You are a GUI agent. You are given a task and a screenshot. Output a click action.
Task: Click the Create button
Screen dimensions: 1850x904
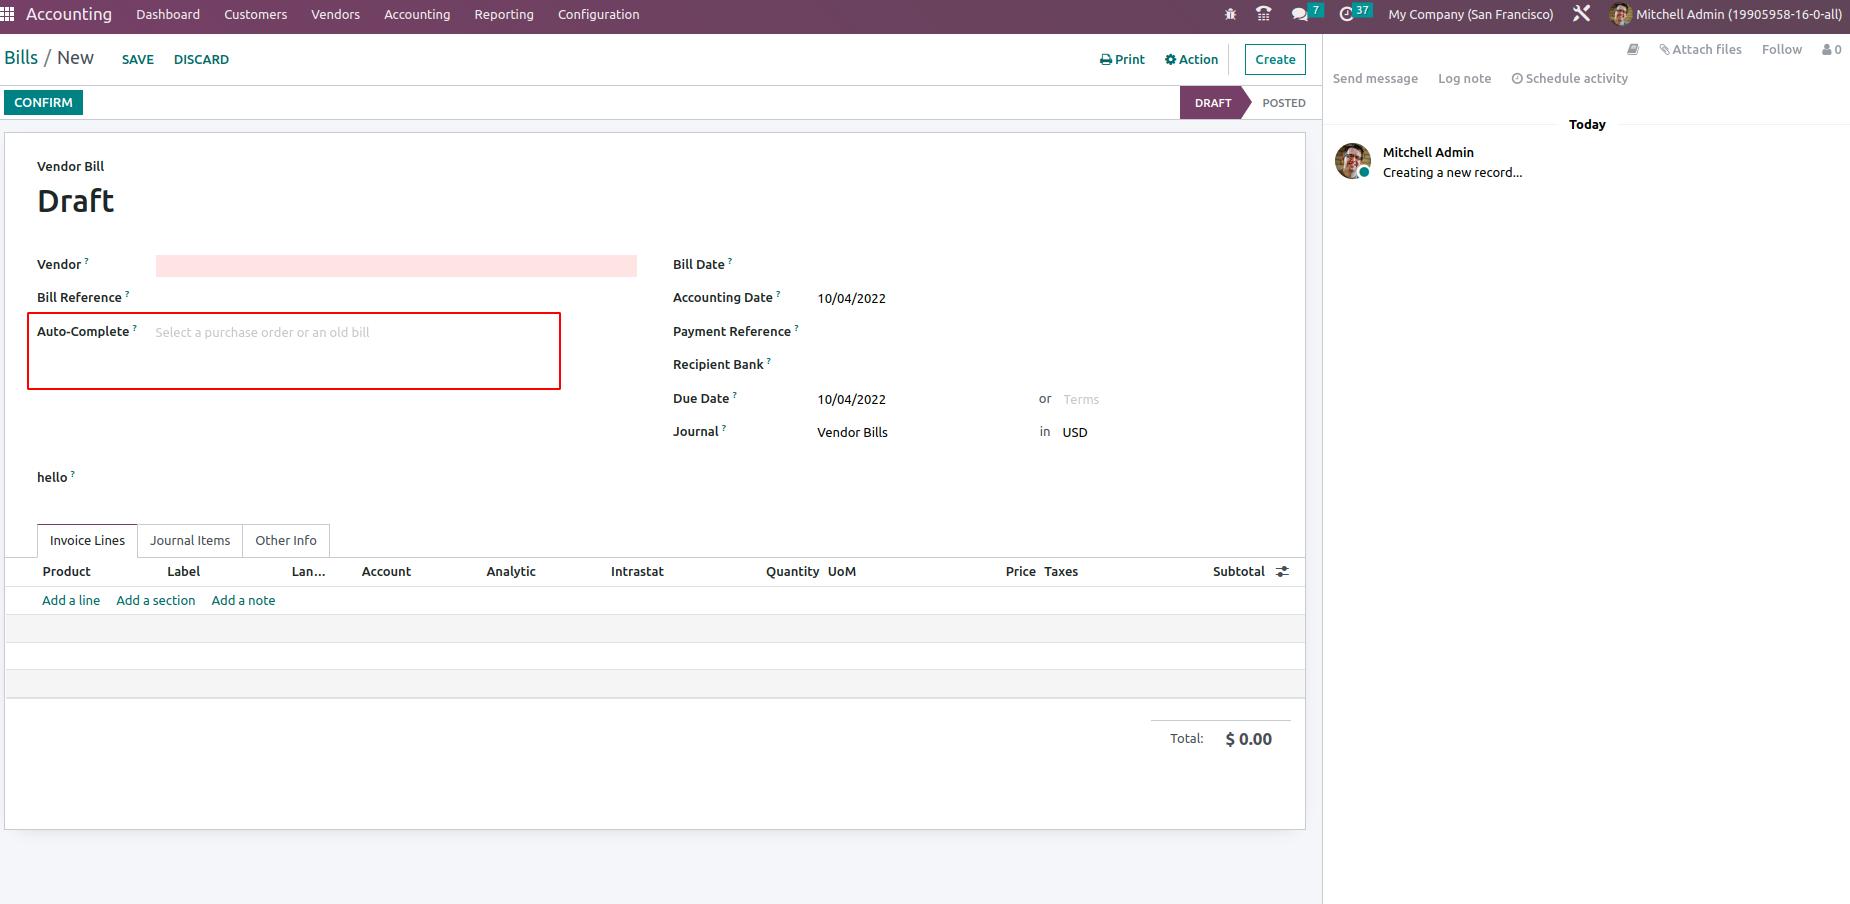click(x=1275, y=59)
